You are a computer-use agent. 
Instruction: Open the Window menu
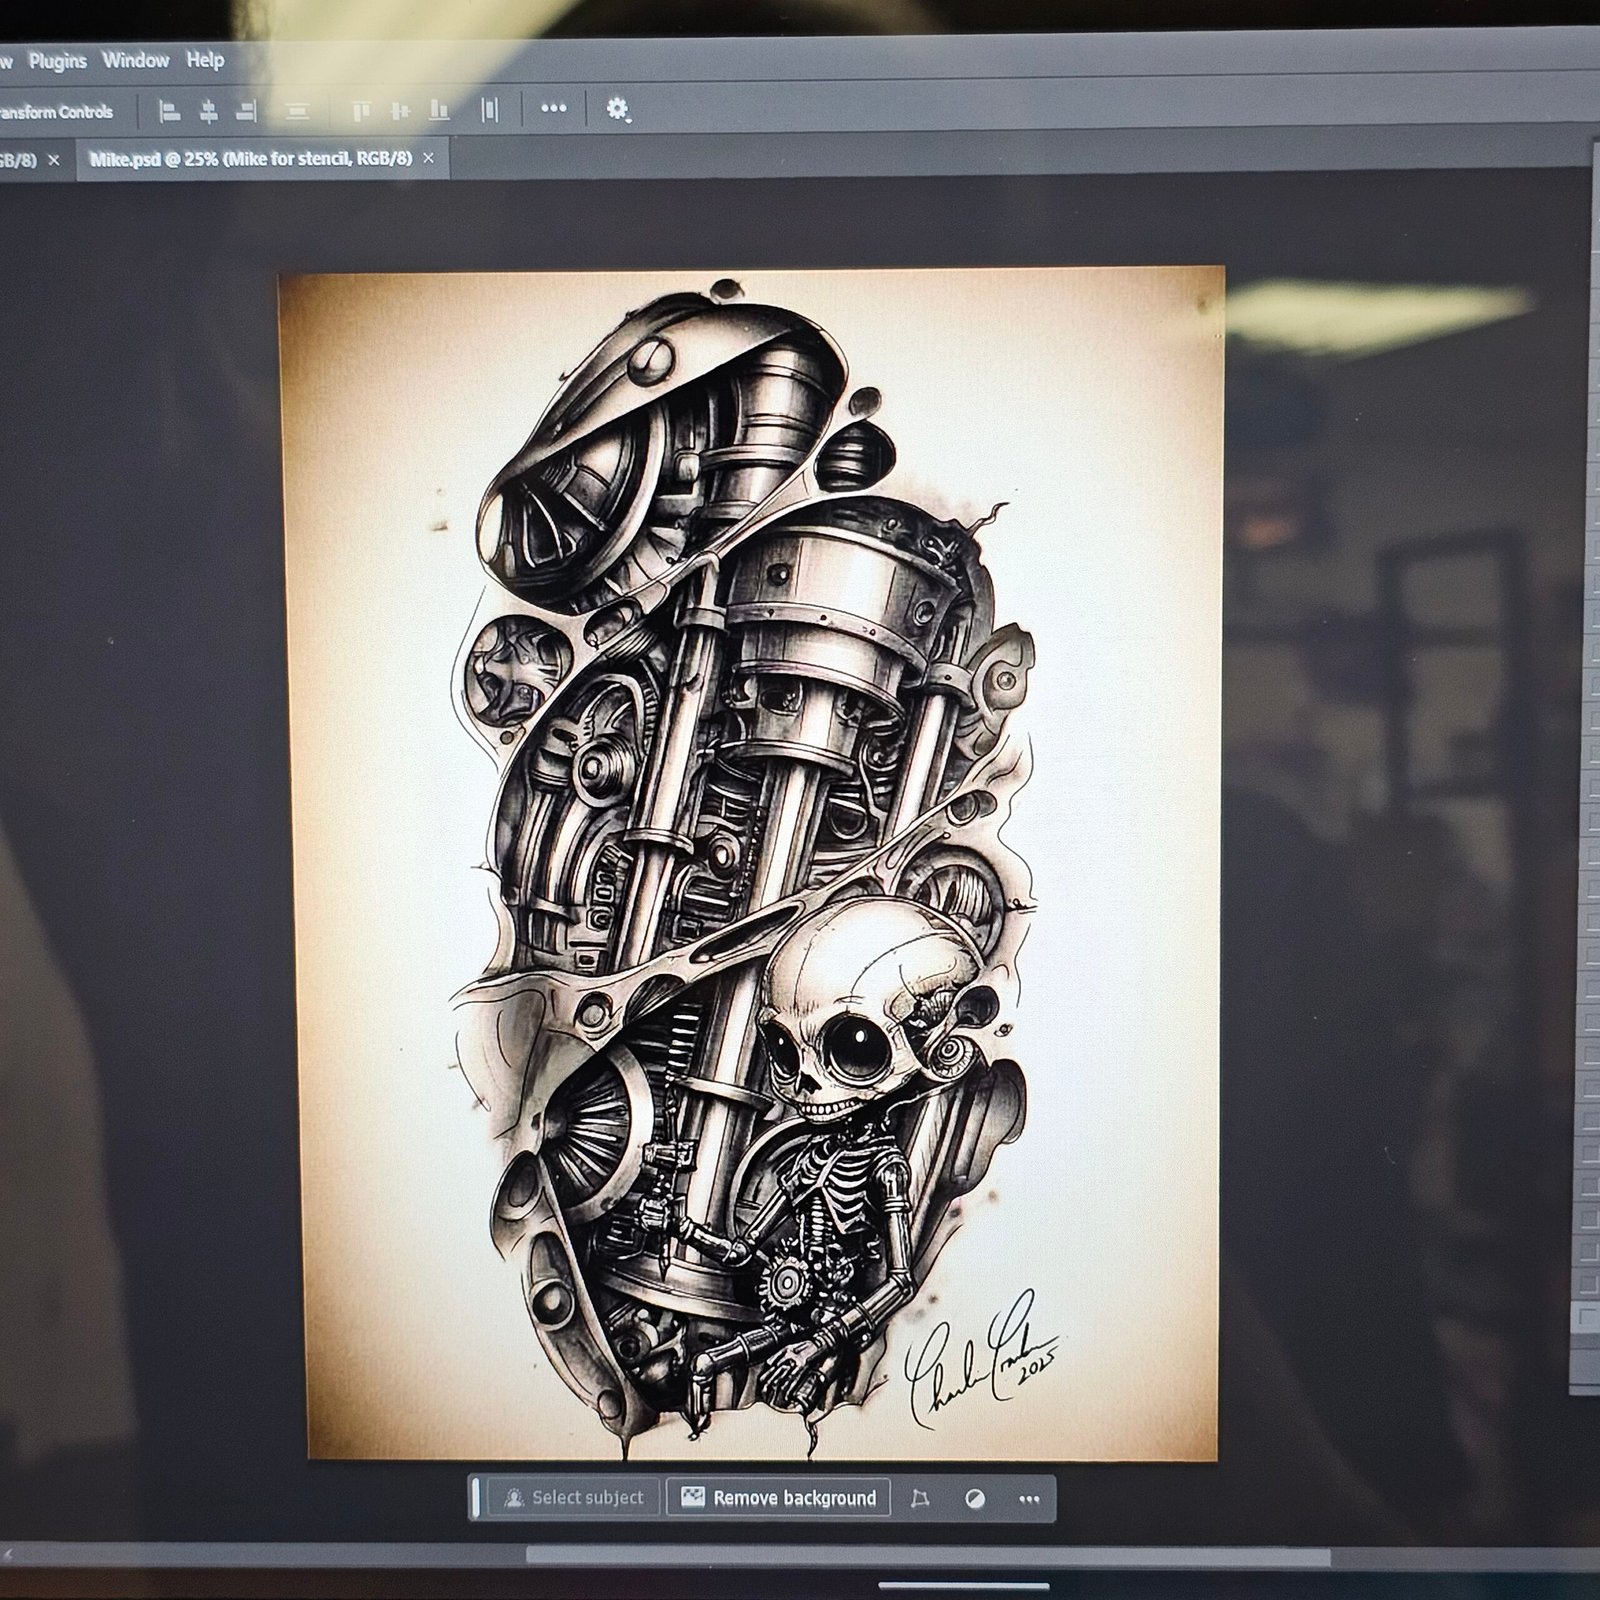tap(135, 60)
